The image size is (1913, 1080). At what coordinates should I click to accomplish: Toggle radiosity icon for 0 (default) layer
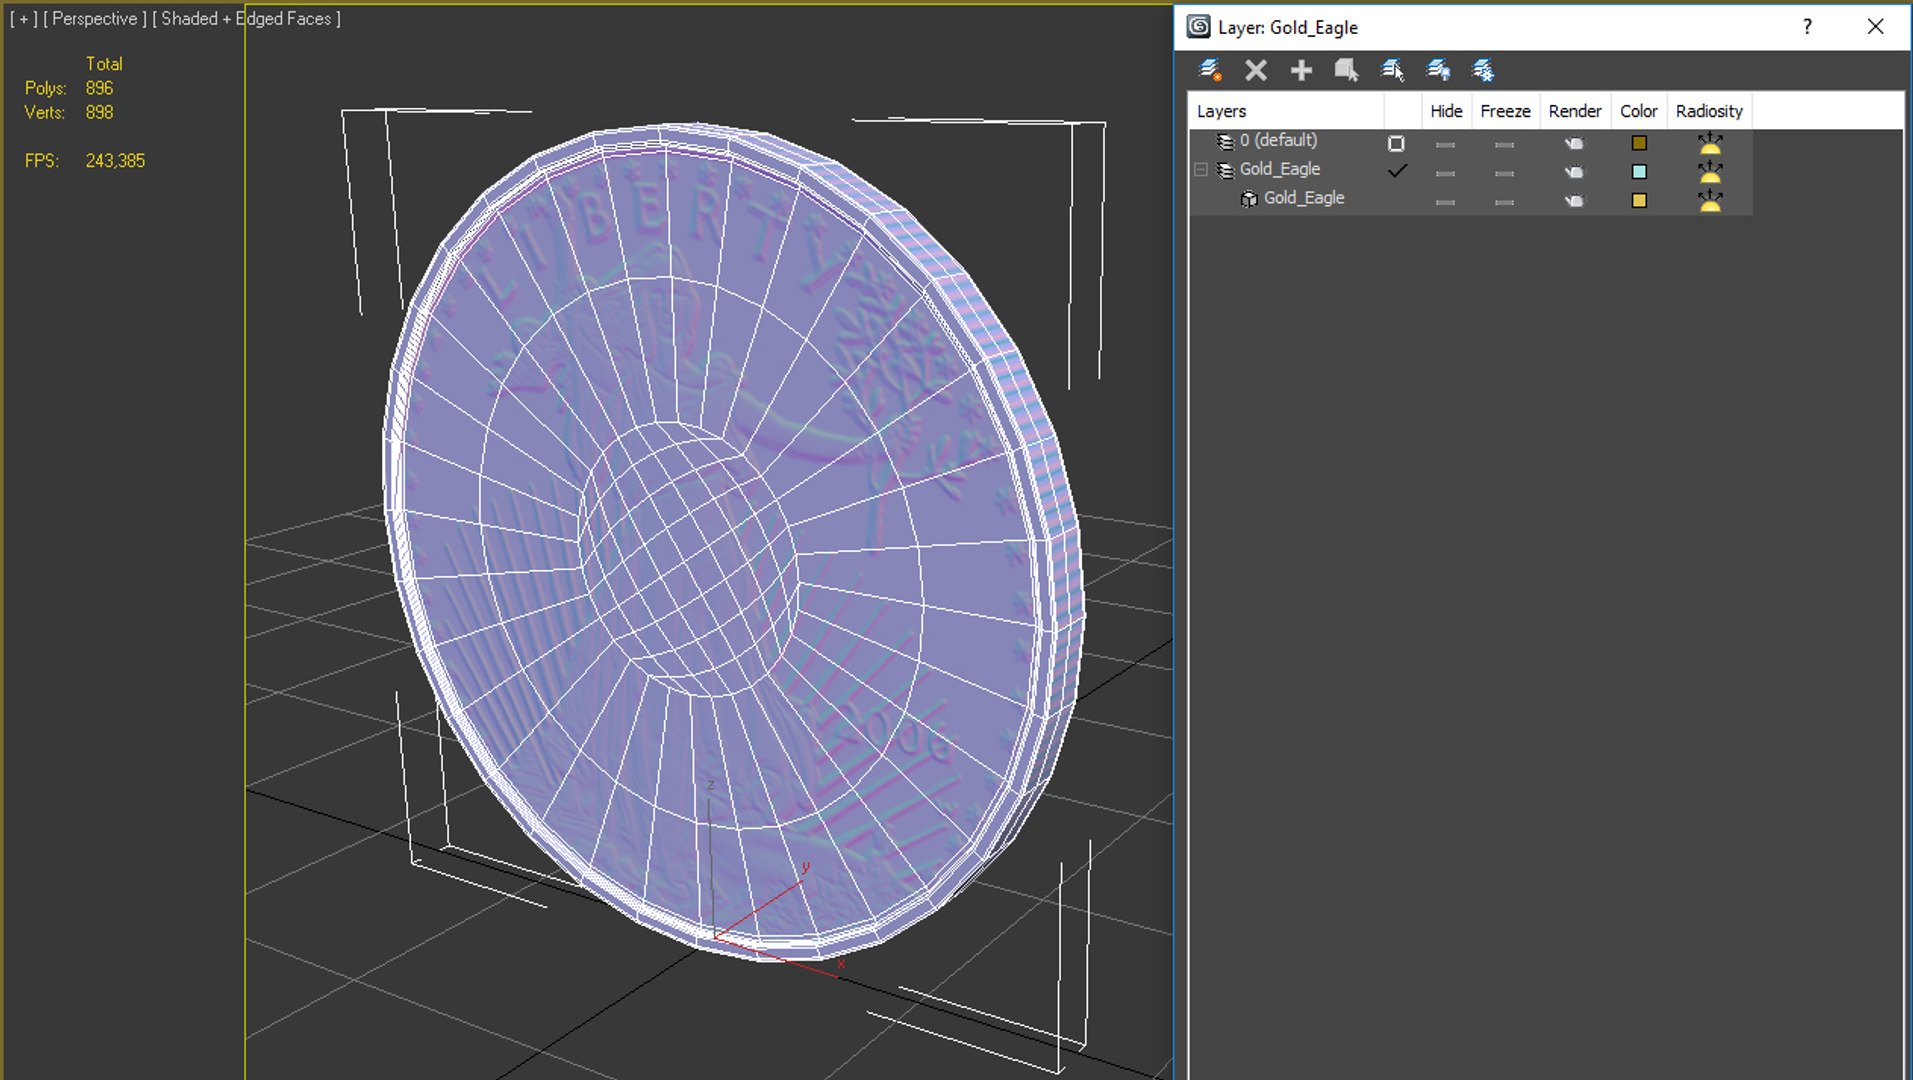[x=1710, y=143]
